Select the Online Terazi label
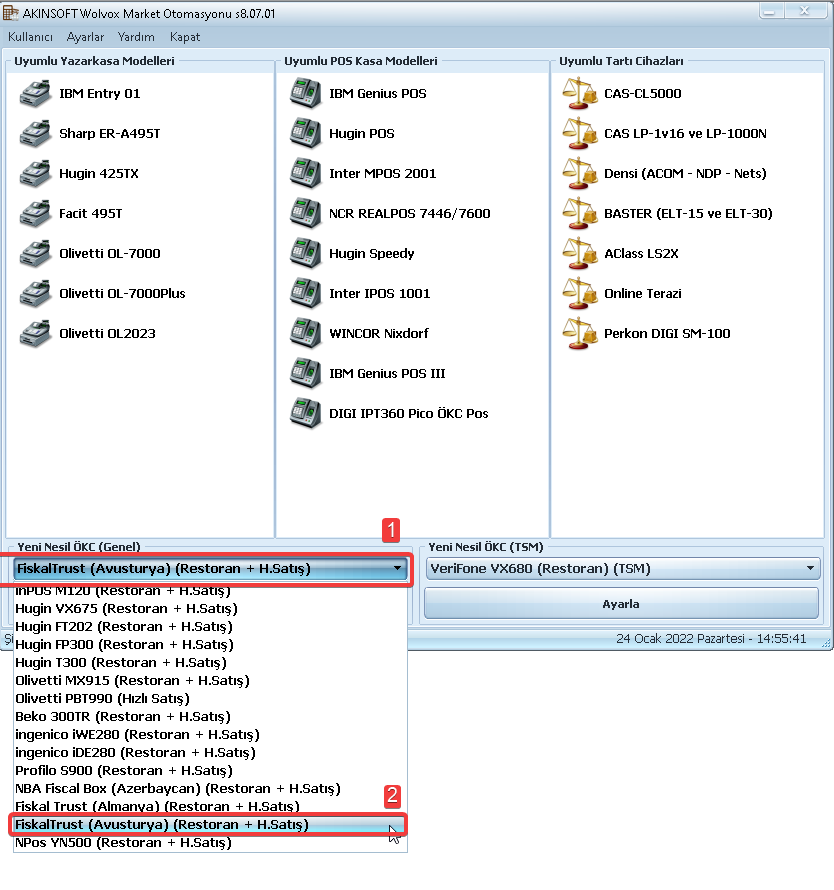This screenshot has height=890, width=834. point(643,294)
